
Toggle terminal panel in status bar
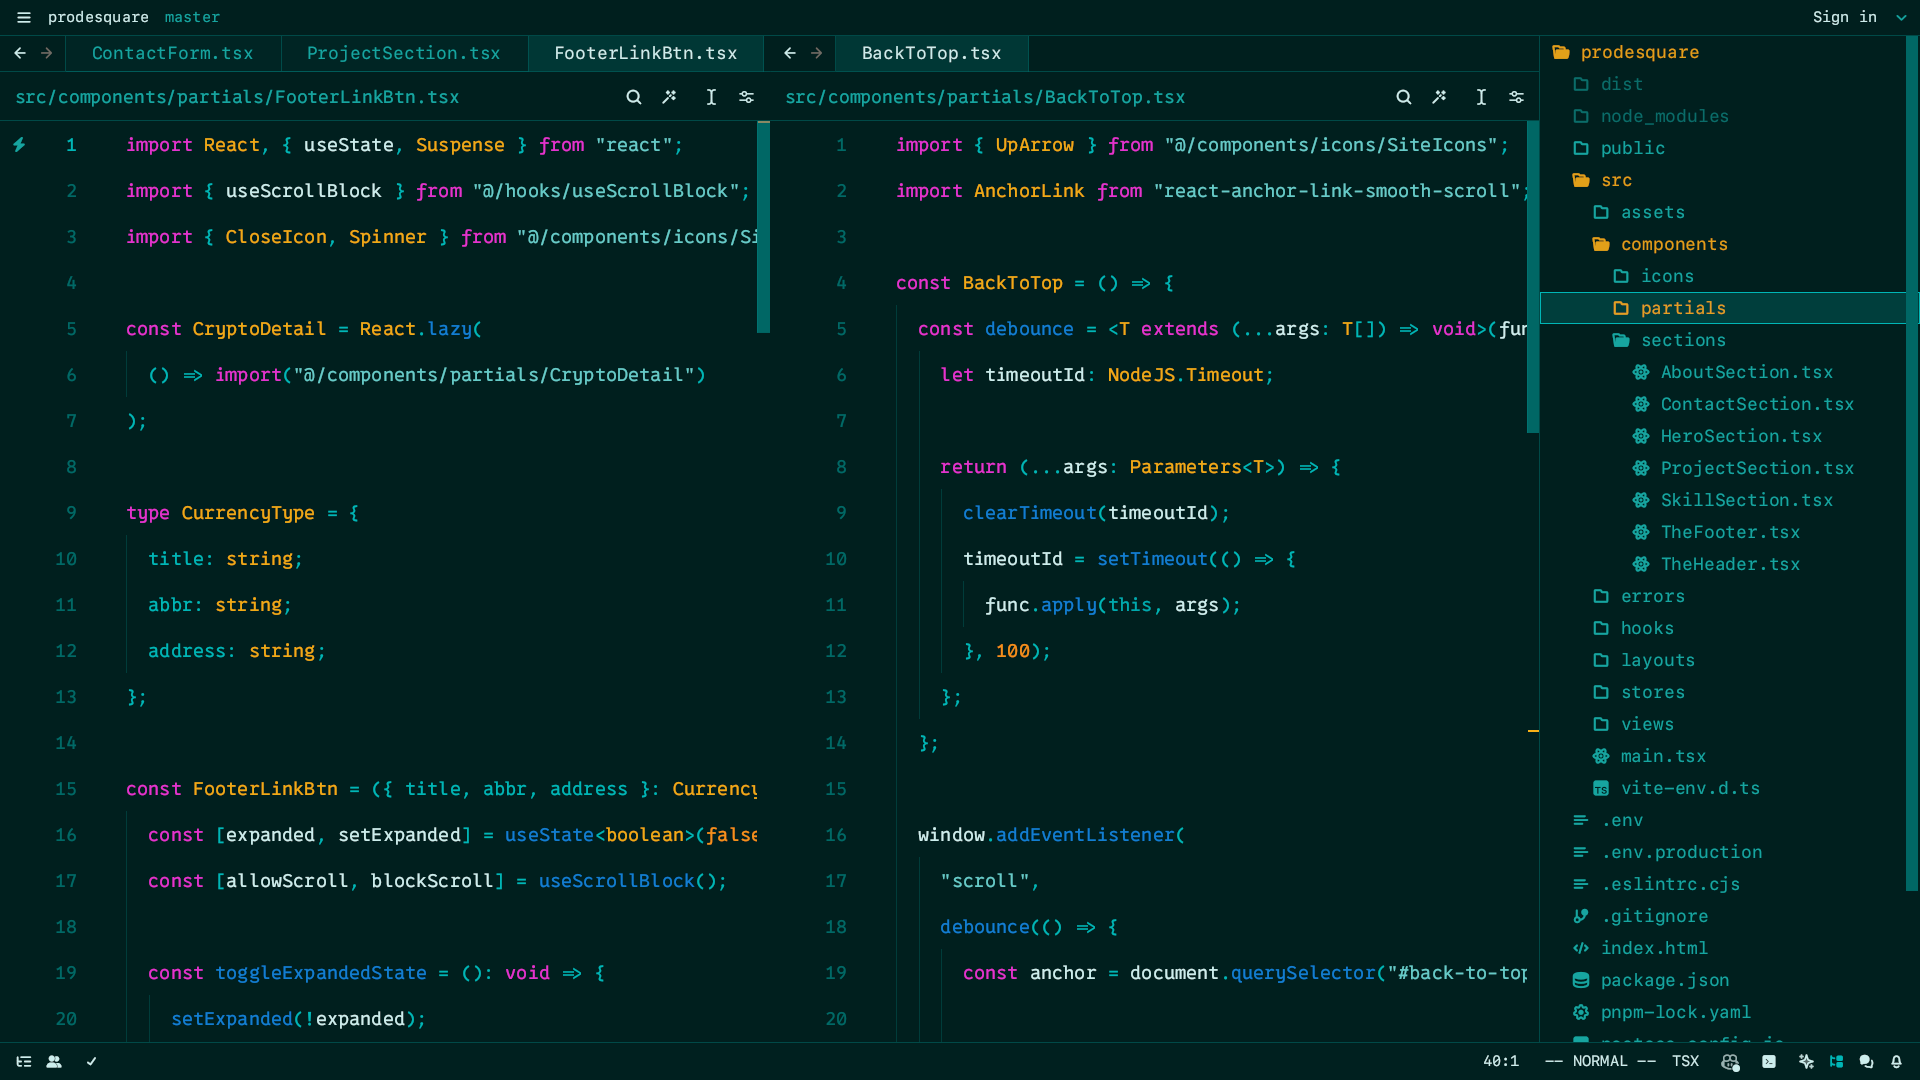(1769, 1062)
